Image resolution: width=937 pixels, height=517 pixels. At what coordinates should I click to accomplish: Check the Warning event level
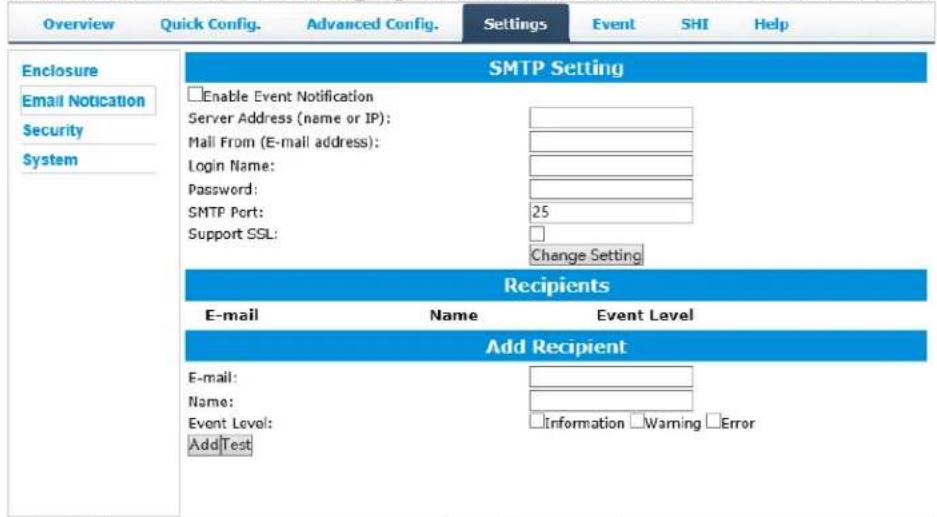[637, 421]
